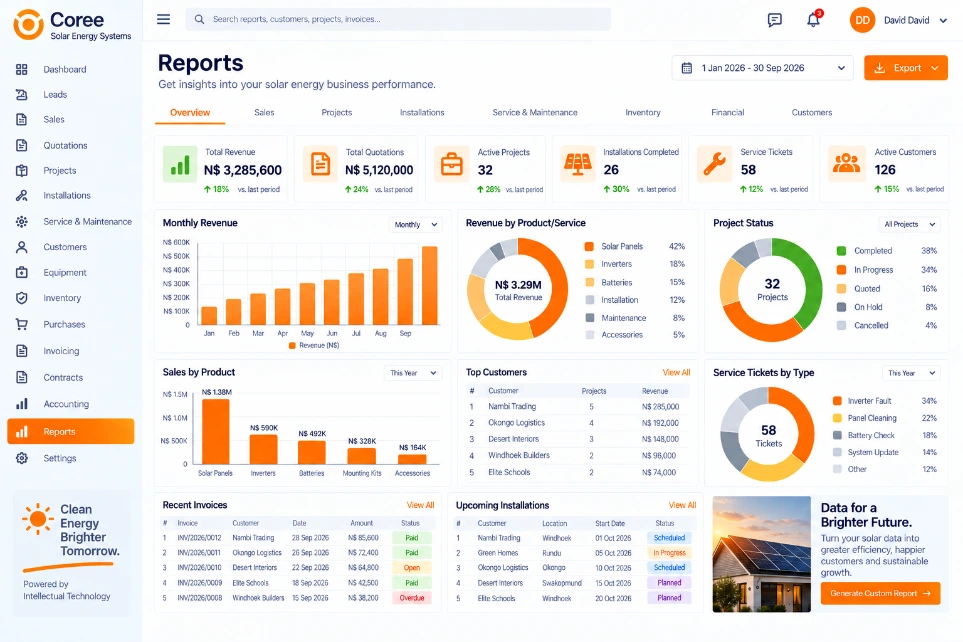Click the Sep bar in Monthly Revenue chart
Viewport: 963px width, 642px height.
point(405,291)
